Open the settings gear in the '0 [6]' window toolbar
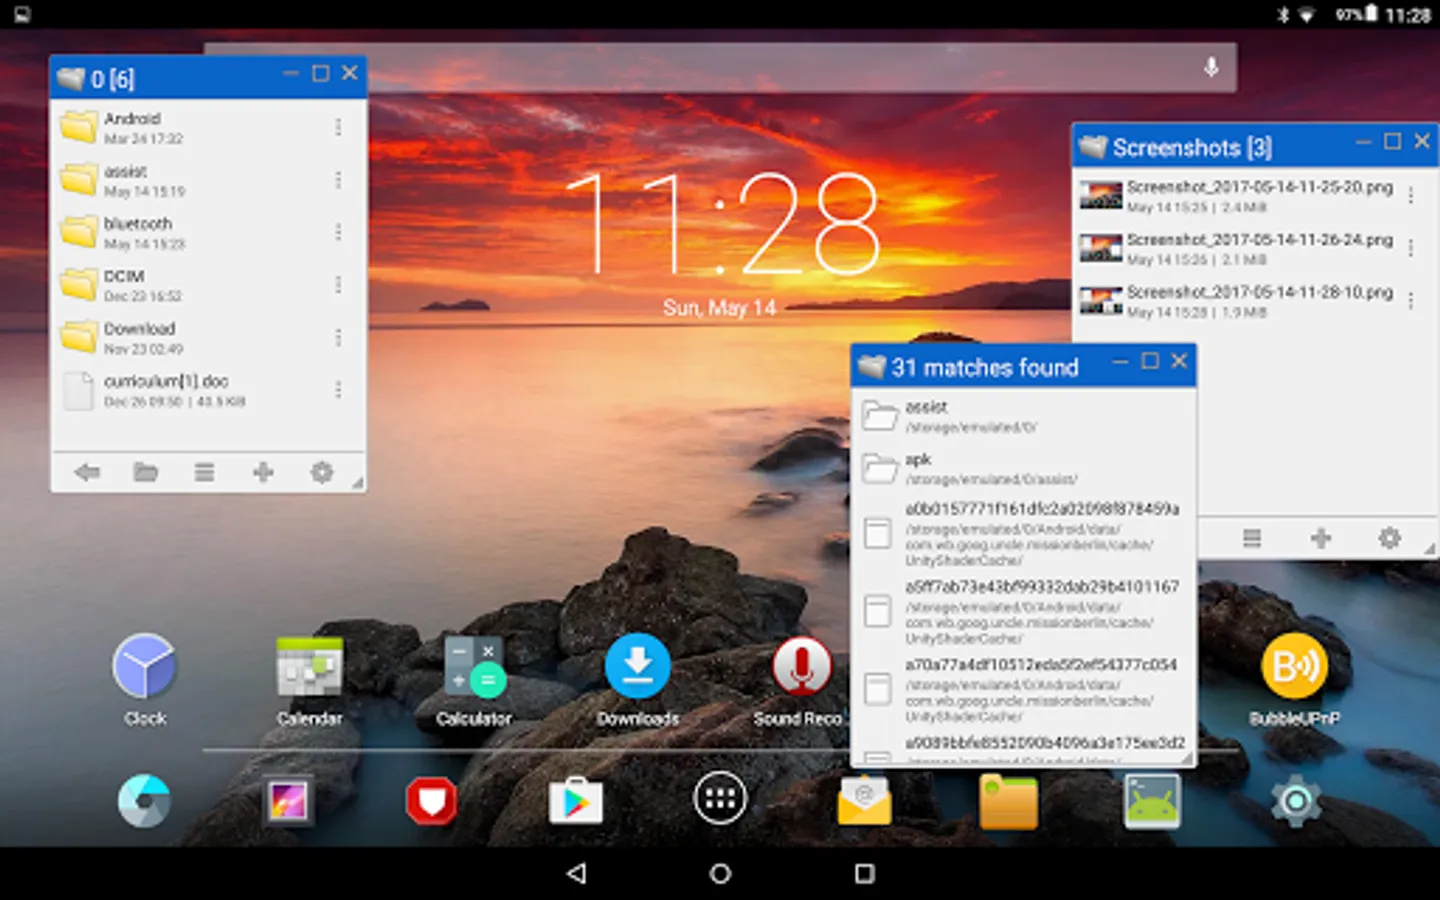The height and width of the screenshot is (900, 1440). [322, 472]
